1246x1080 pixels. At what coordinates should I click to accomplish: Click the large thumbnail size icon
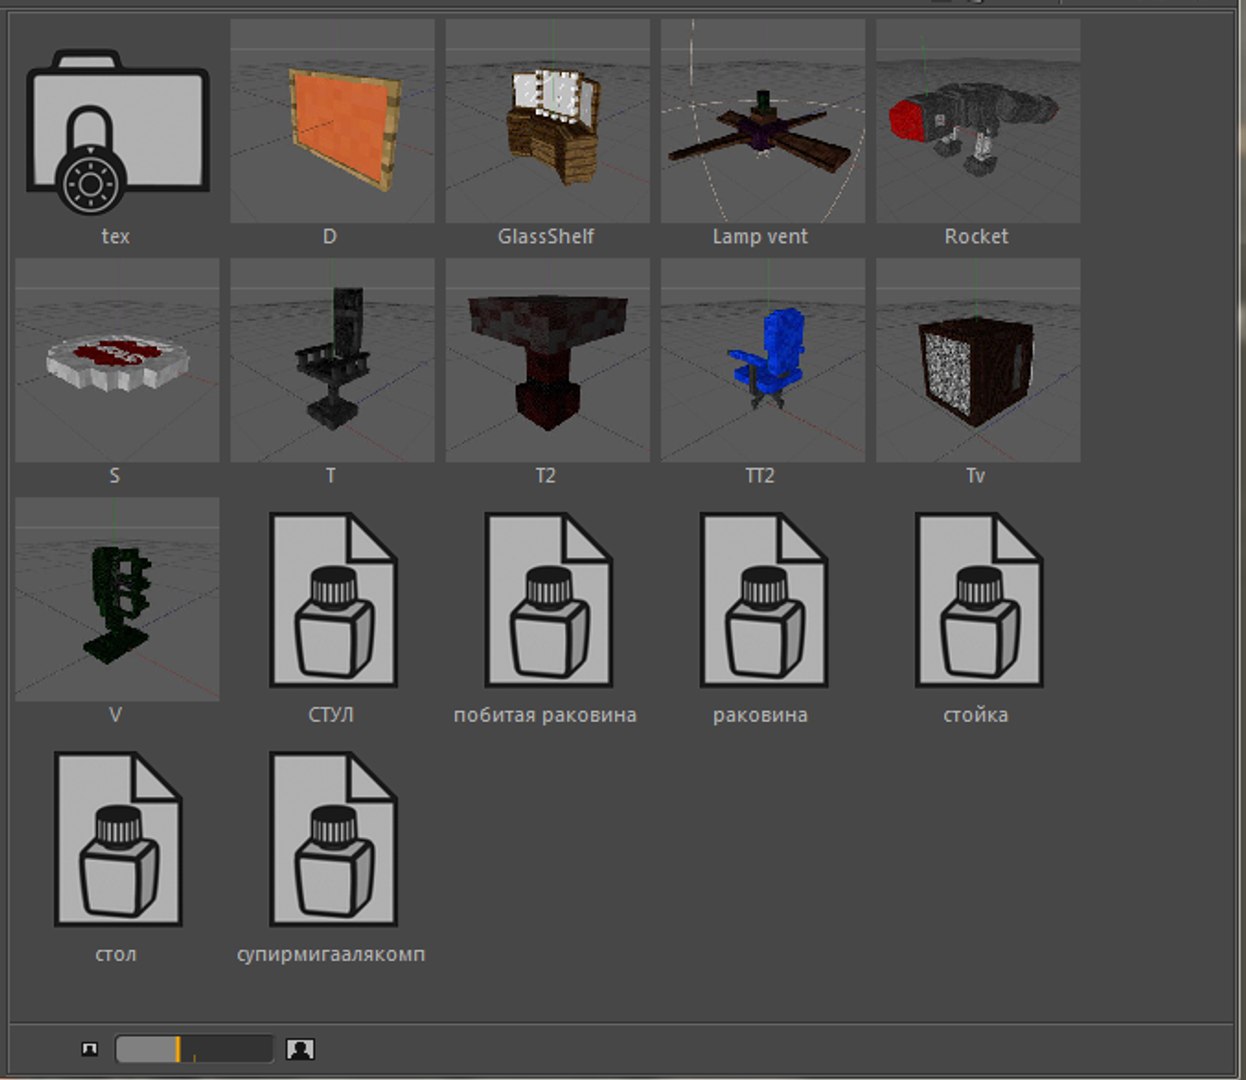(300, 1049)
